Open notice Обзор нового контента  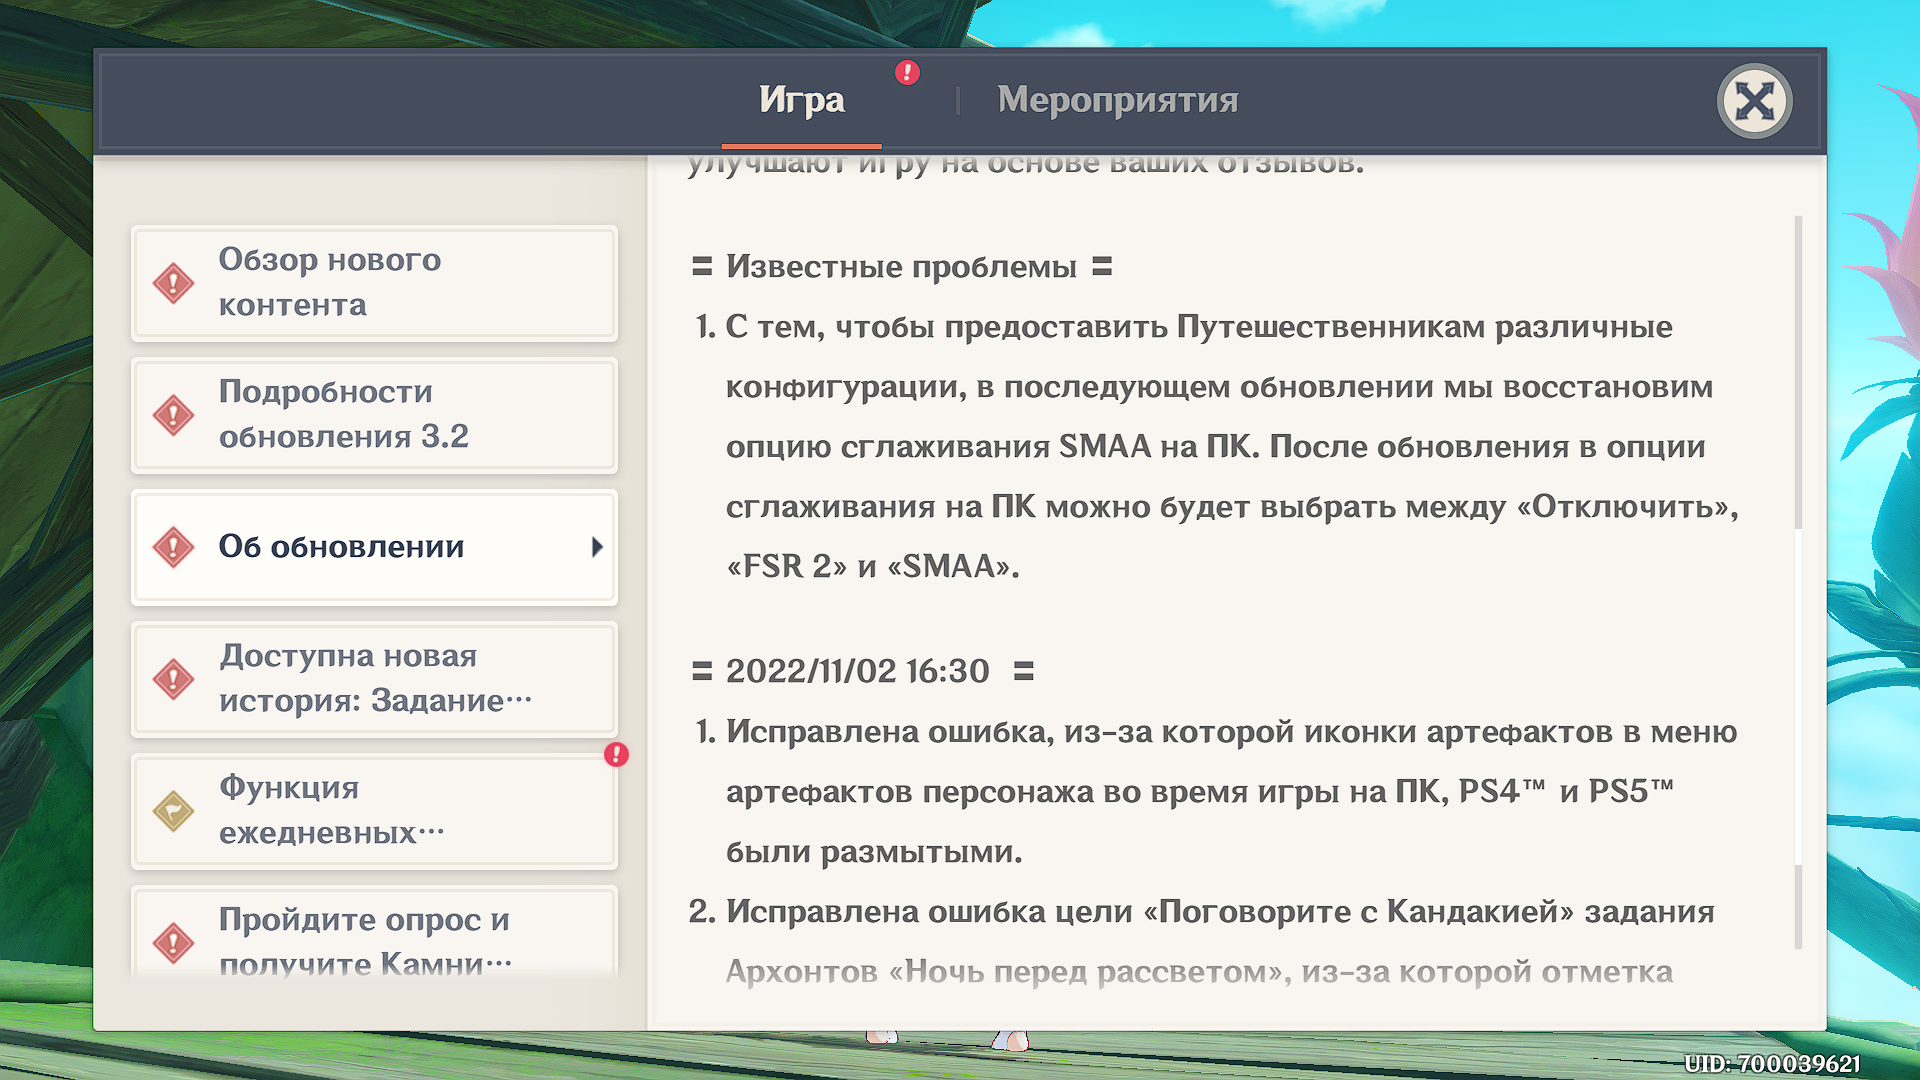[x=374, y=283]
